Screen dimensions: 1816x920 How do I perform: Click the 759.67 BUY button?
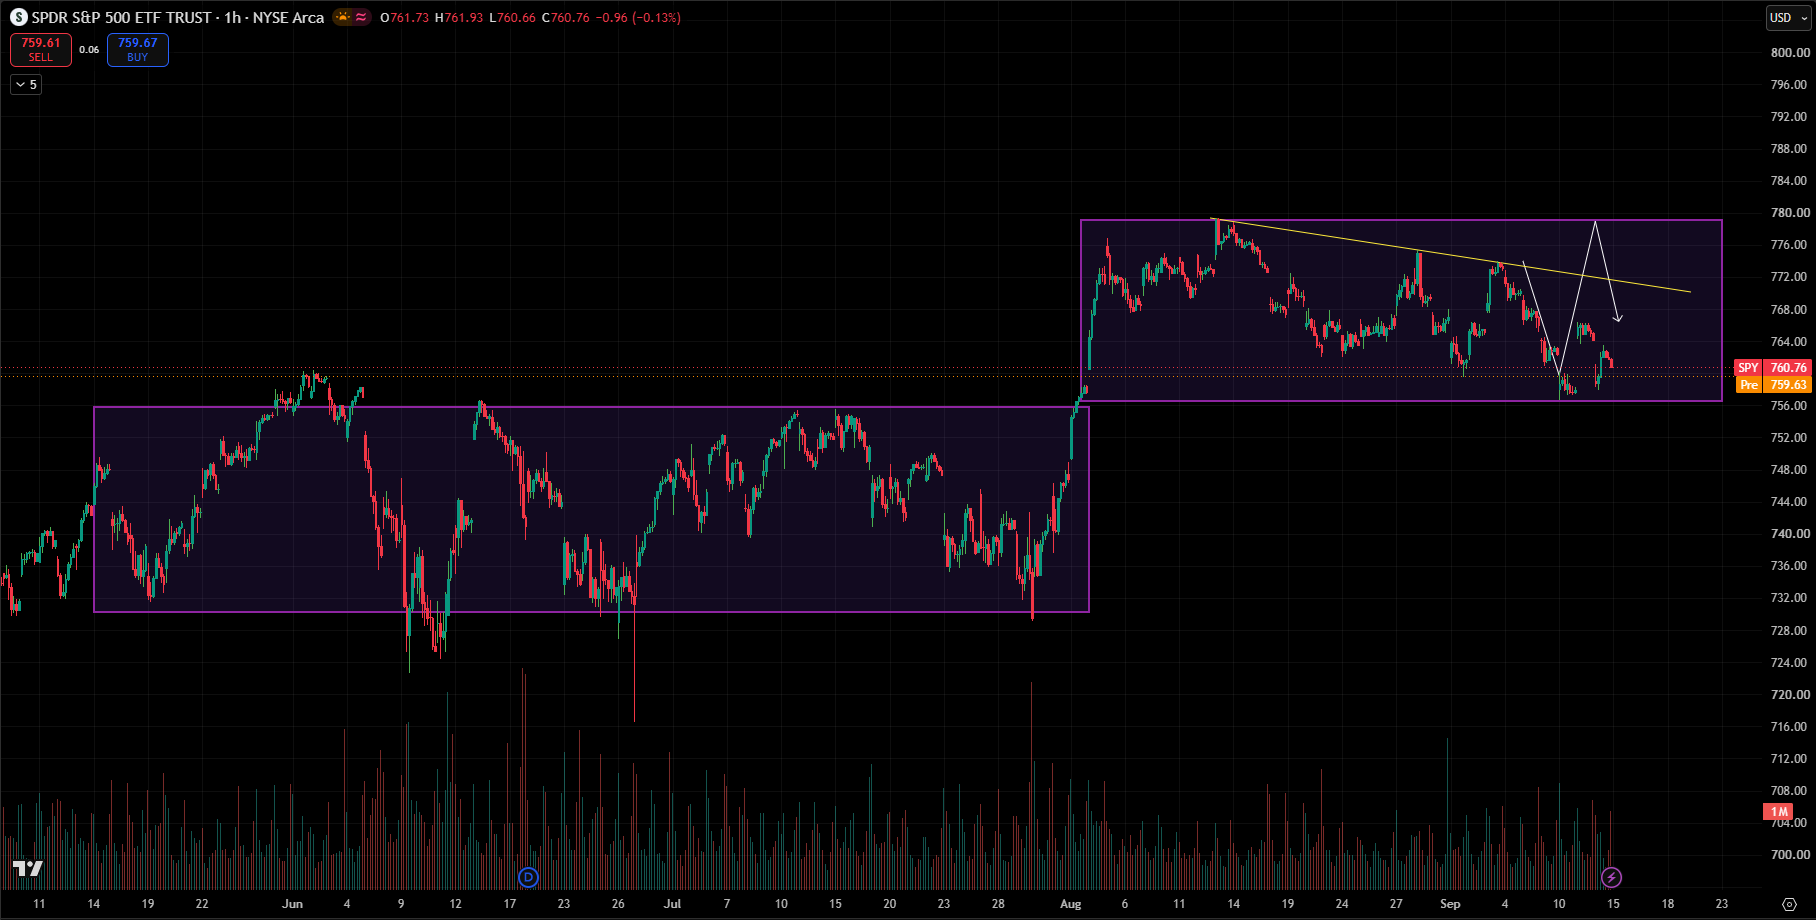pos(138,50)
